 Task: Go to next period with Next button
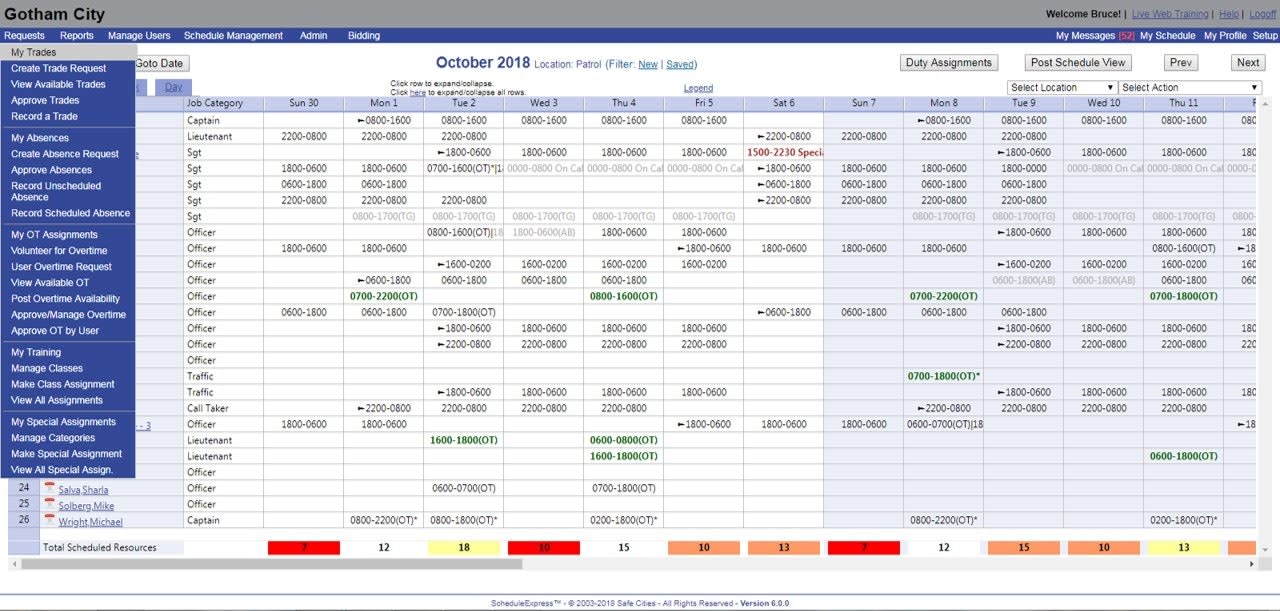click(1247, 63)
